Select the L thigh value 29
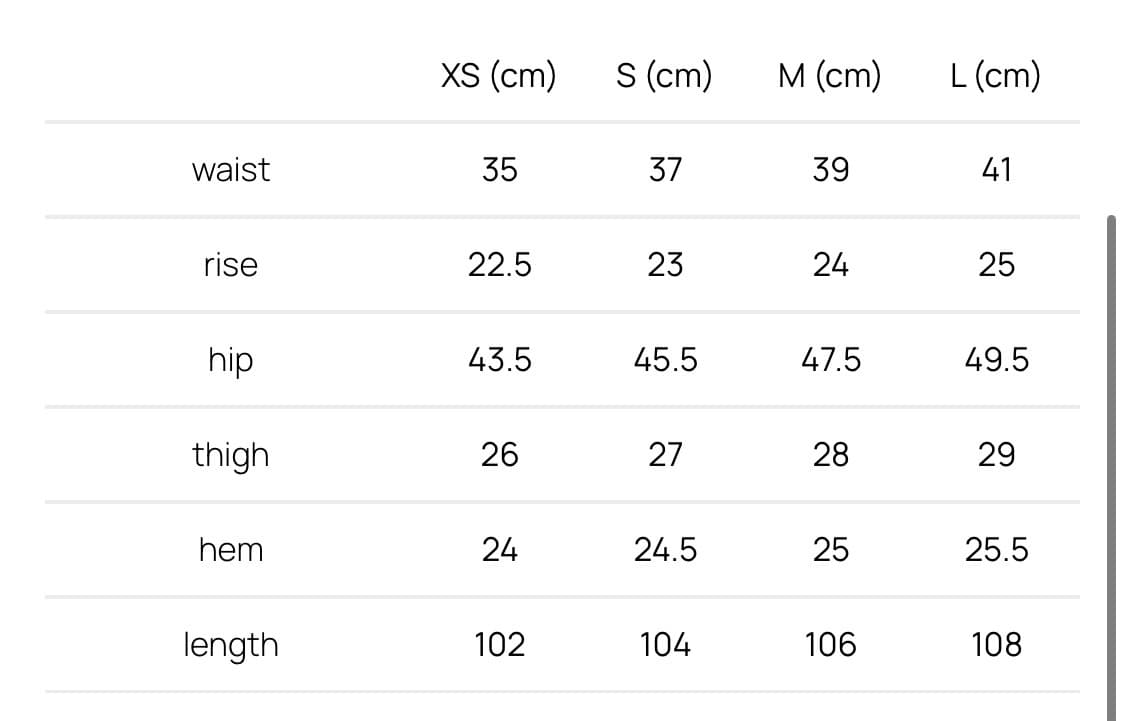This screenshot has height=721, width=1125. [x=996, y=455]
